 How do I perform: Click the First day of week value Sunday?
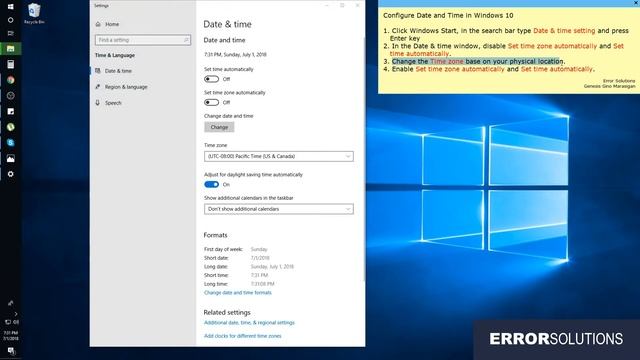coord(259,249)
